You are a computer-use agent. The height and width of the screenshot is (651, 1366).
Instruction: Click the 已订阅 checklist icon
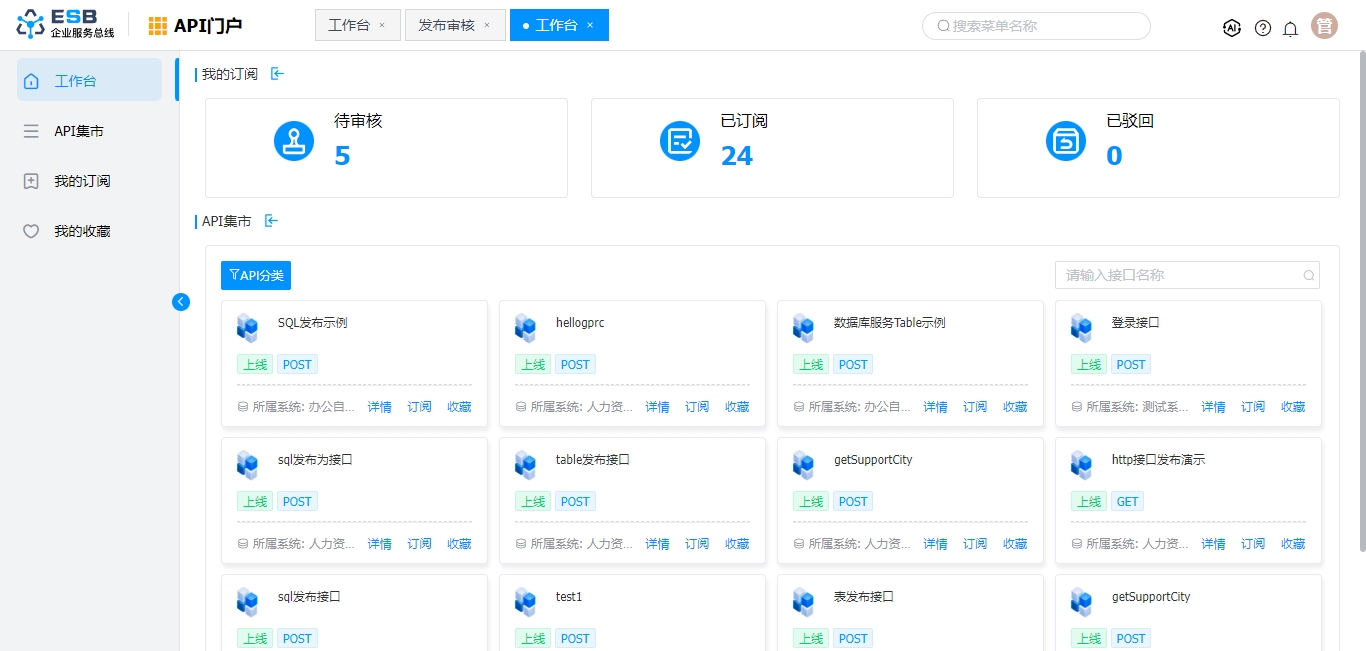click(680, 140)
